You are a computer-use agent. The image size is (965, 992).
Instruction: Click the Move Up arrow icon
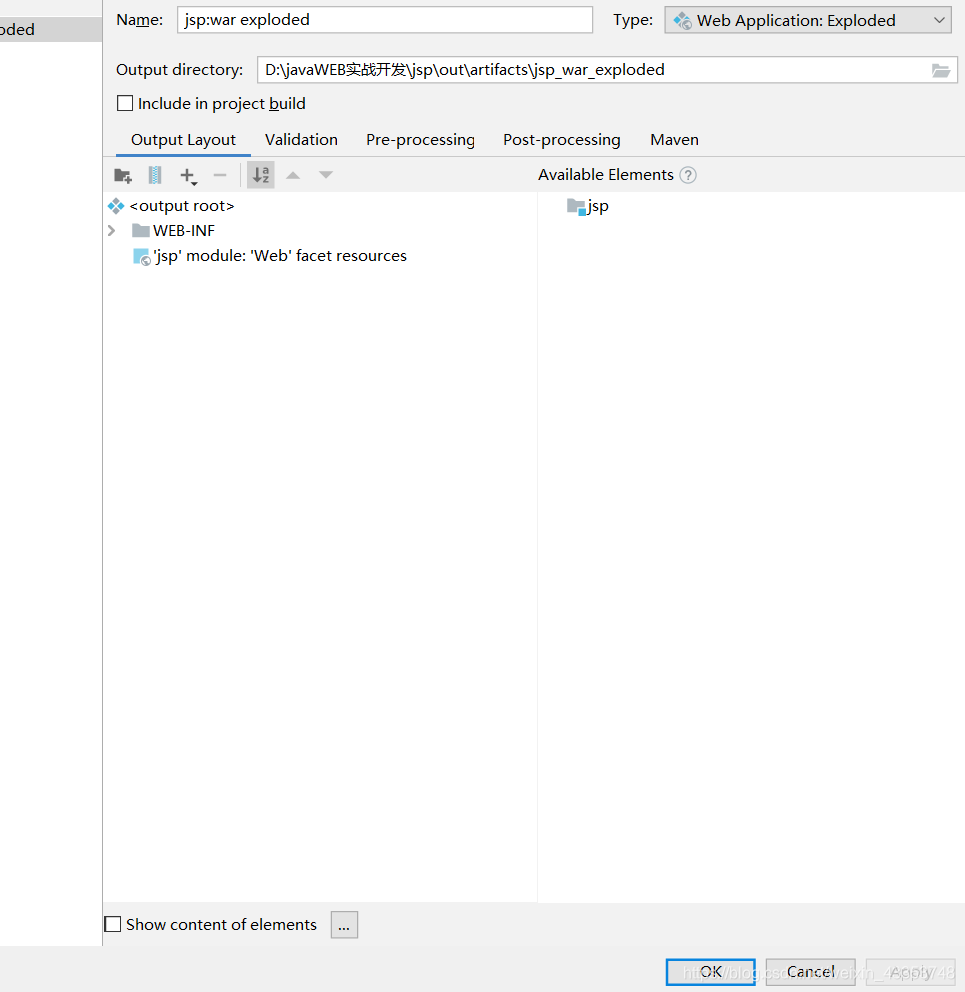(293, 175)
